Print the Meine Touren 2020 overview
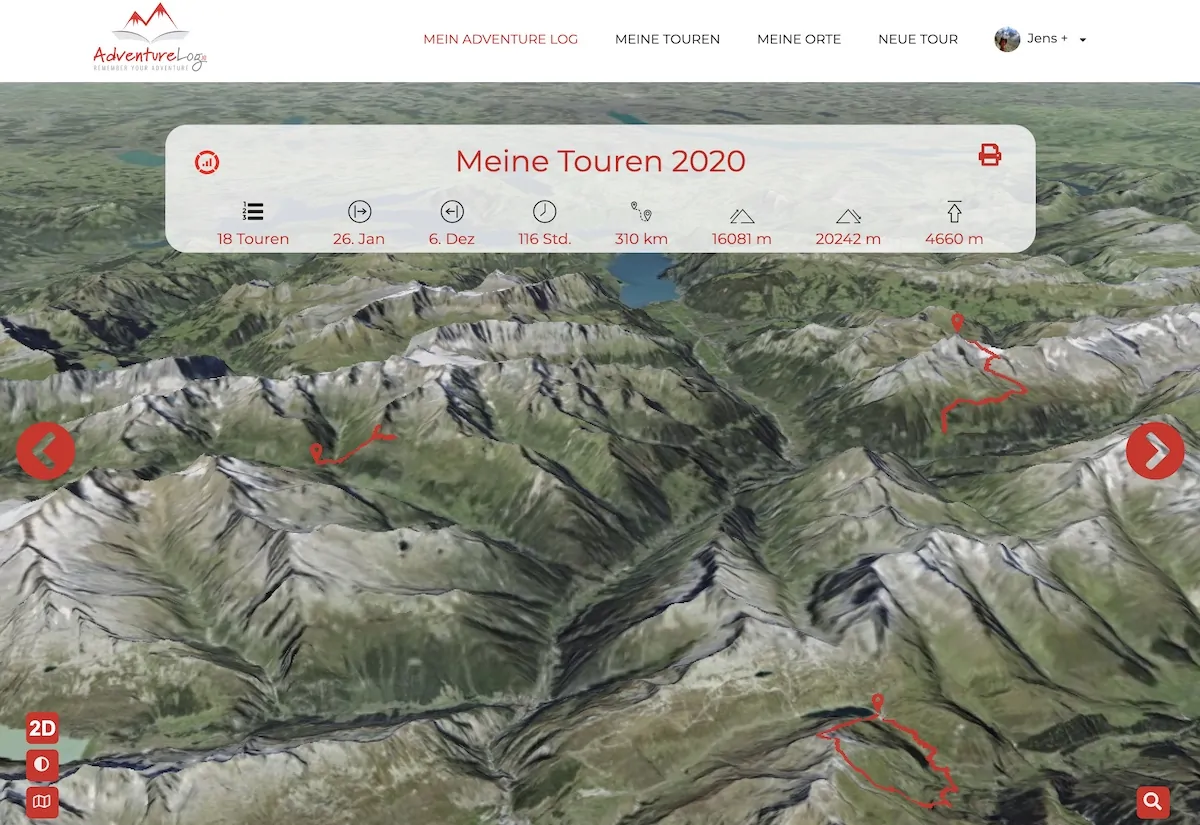Image resolution: width=1200 pixels, height=825 pixels. coord(990,155)
